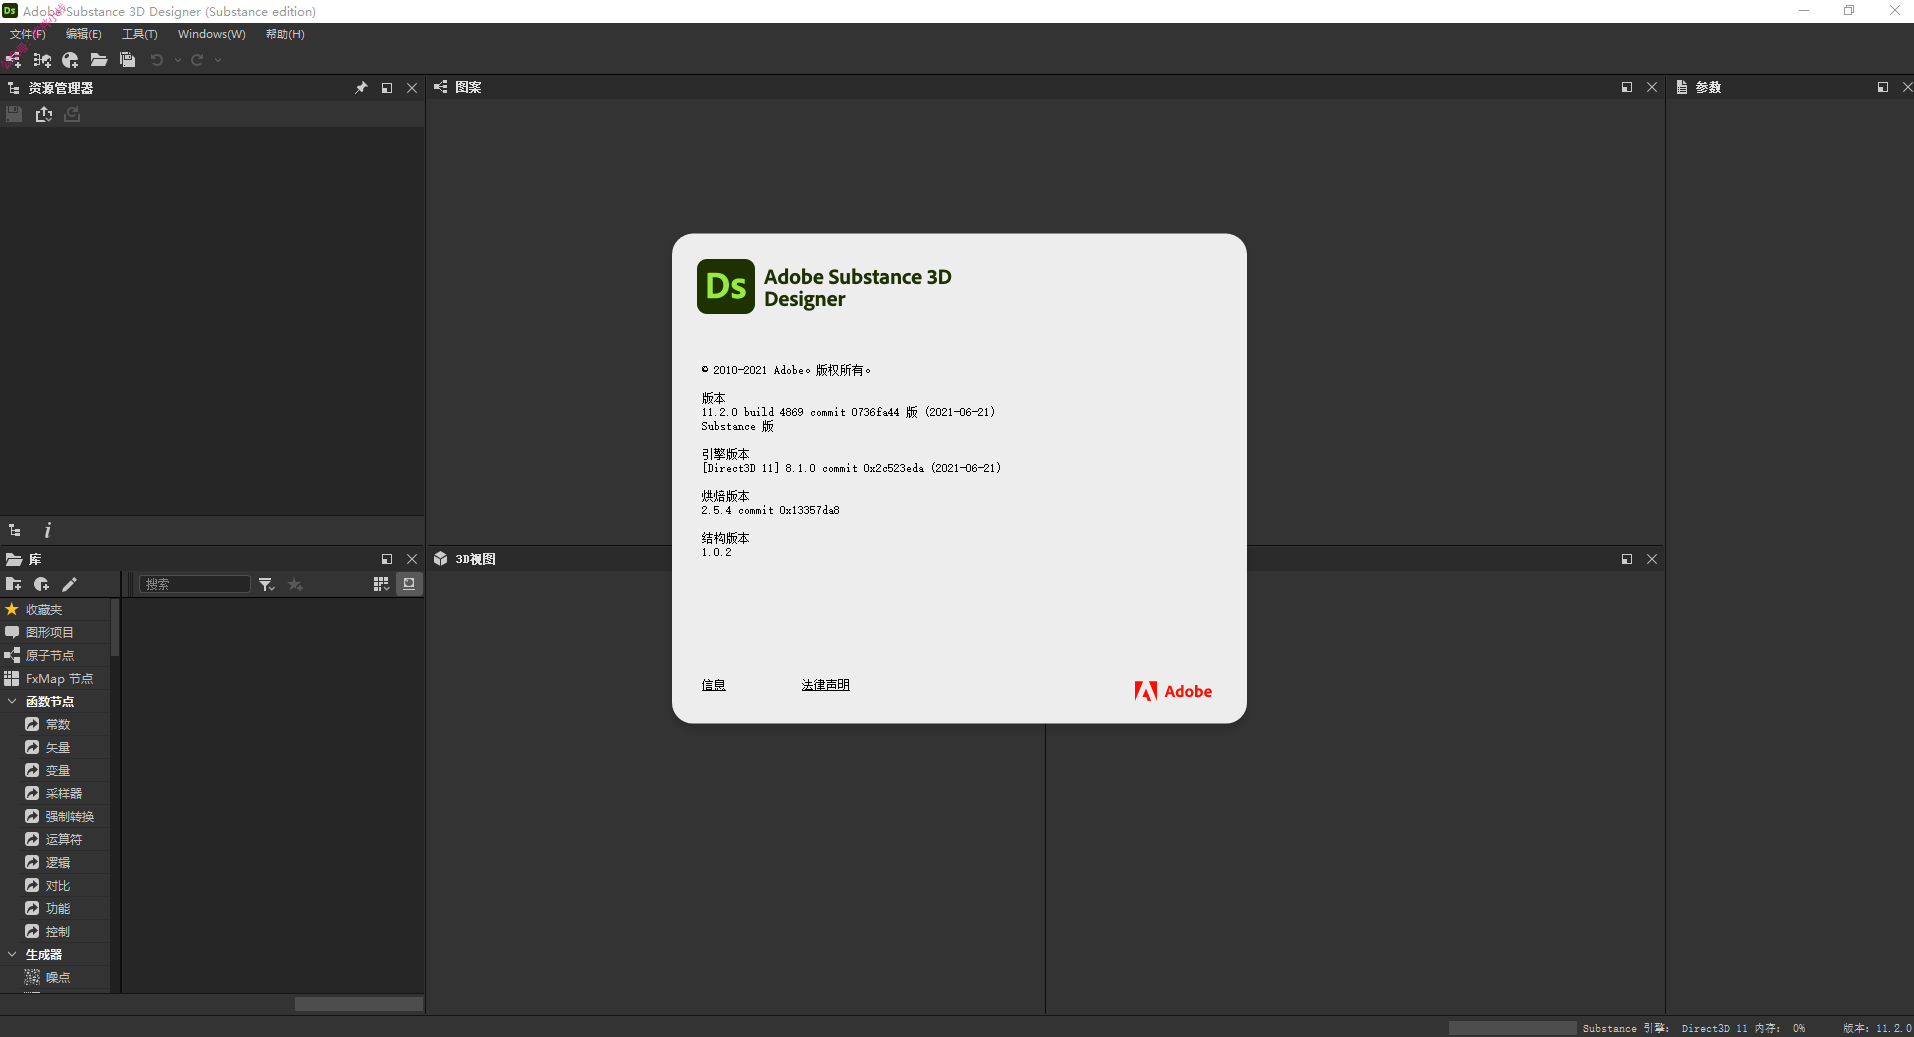Click the Direct3D 11 engine status text

pyautogui.click(x=1714, y=1028)
